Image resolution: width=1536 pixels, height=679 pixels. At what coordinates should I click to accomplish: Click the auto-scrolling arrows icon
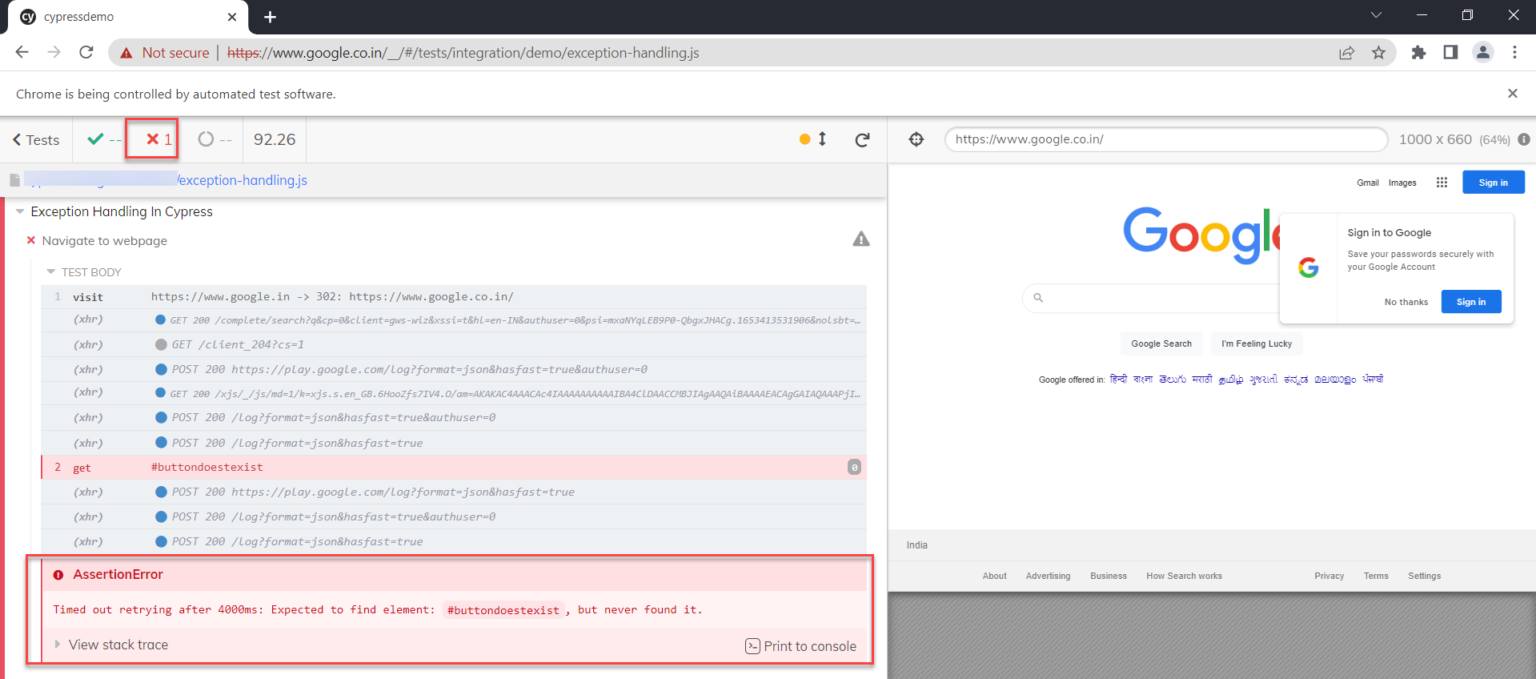click(x=822, y=140)
